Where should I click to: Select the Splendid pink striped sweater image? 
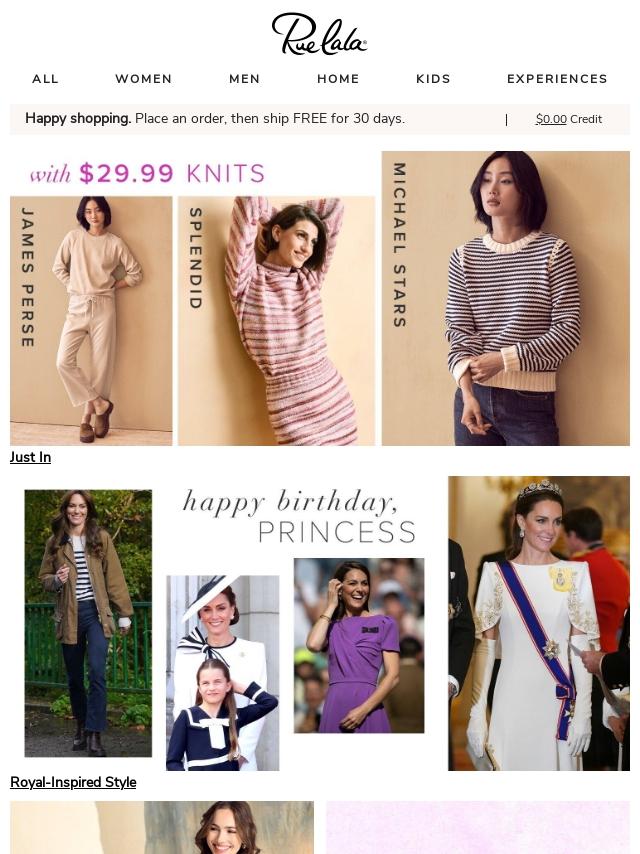pos(277,321)
